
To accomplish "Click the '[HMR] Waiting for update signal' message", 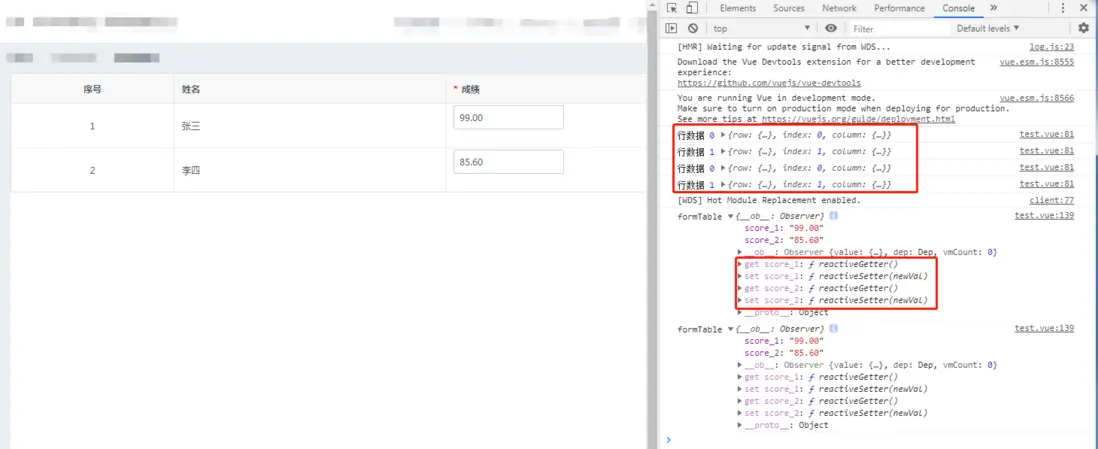I will coord(784,47).
